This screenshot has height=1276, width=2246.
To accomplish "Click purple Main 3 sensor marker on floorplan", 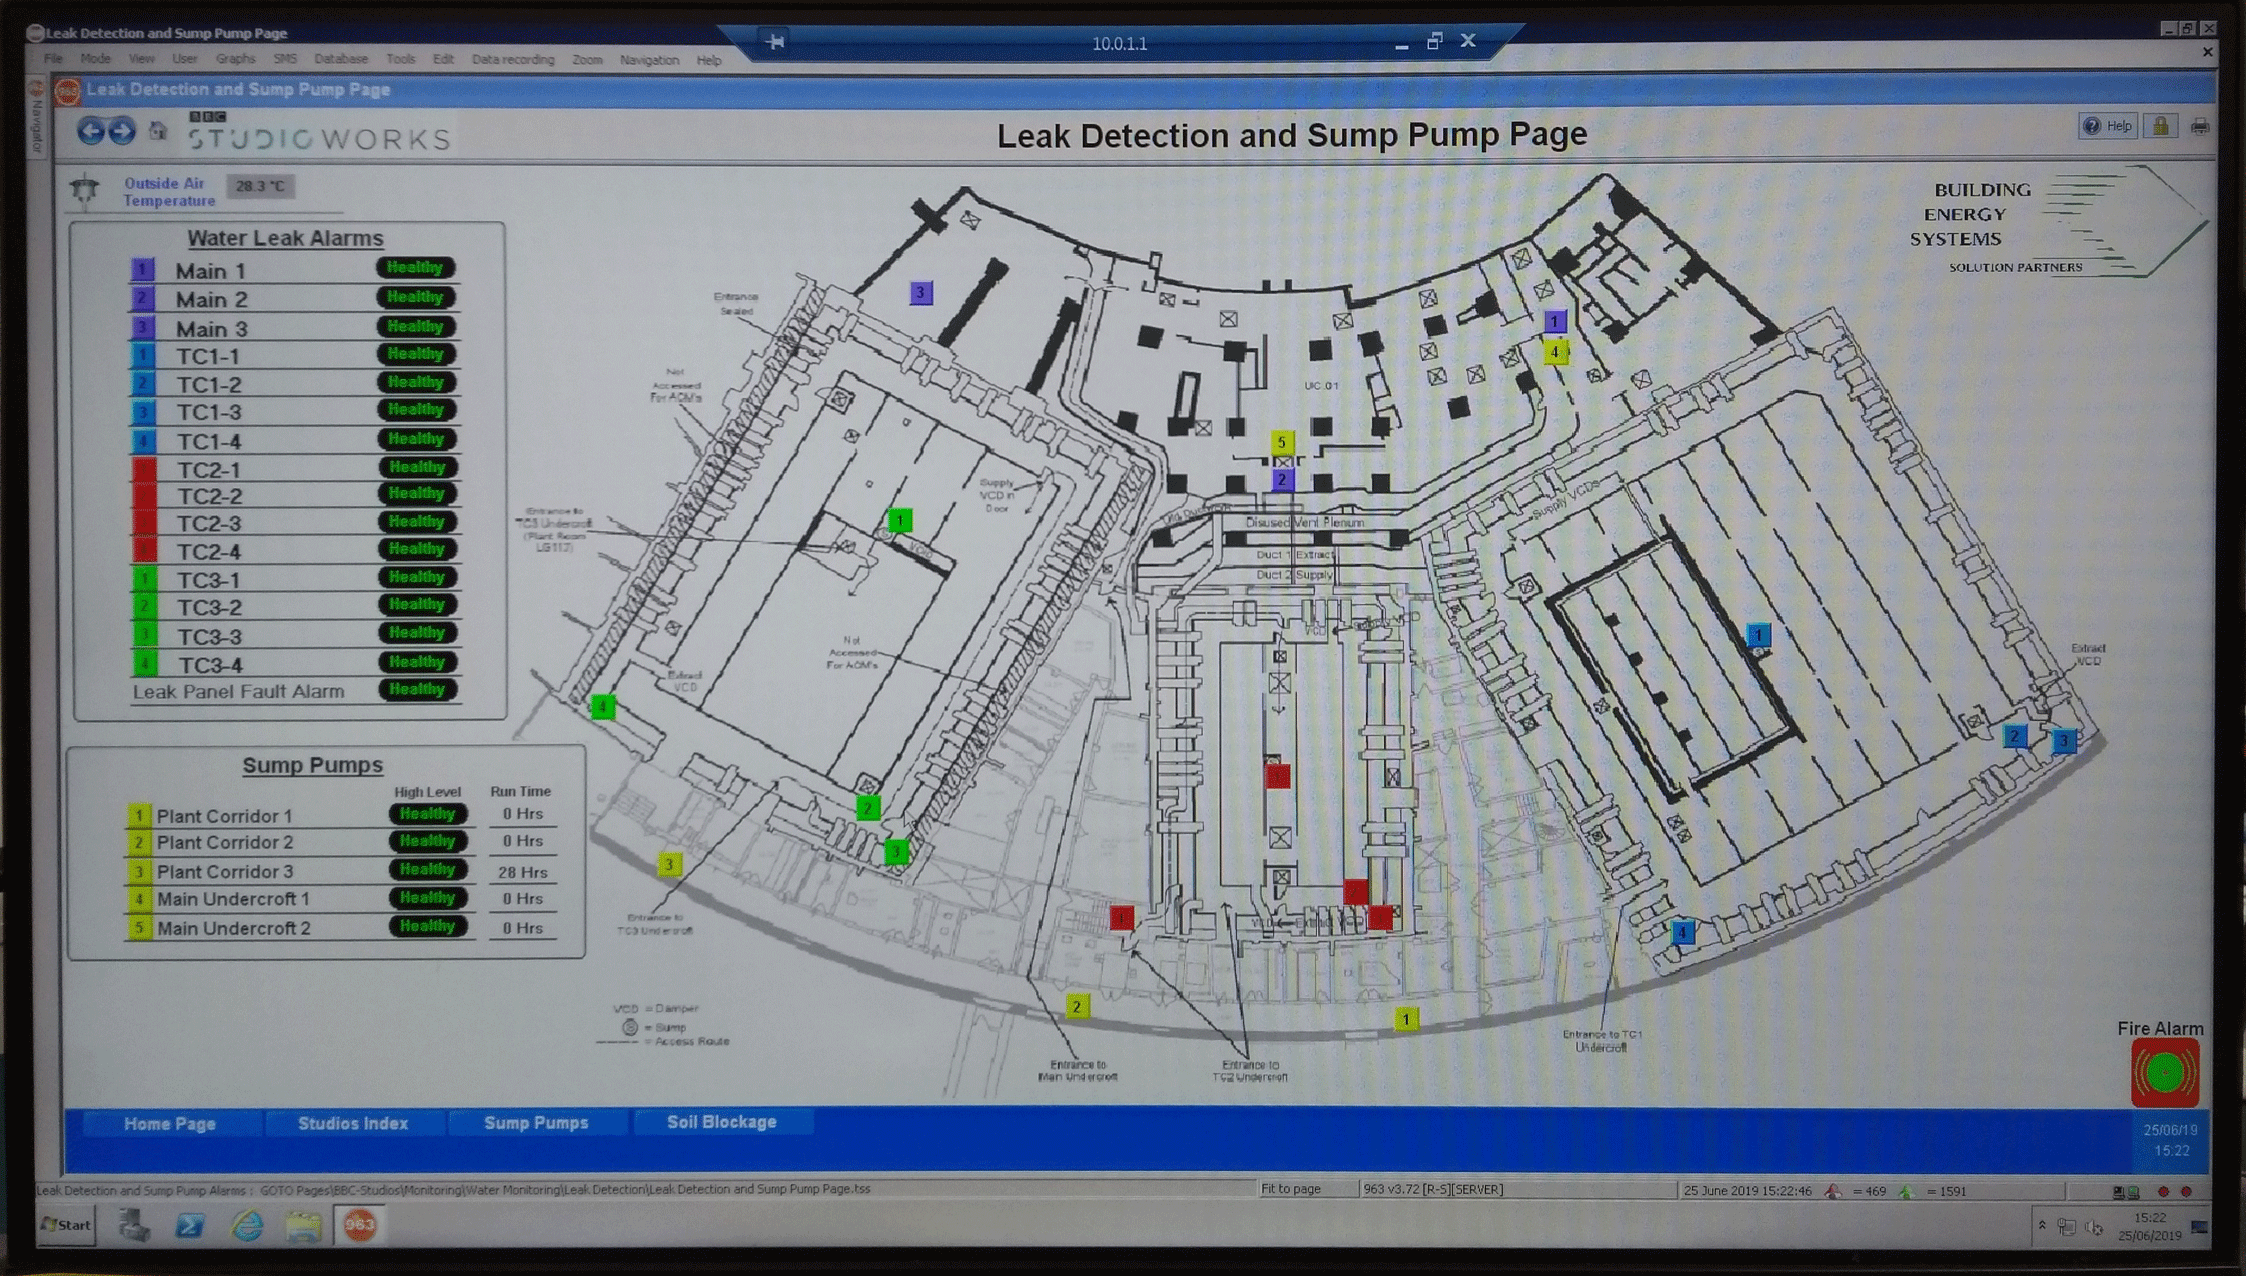I will [920, 293].
